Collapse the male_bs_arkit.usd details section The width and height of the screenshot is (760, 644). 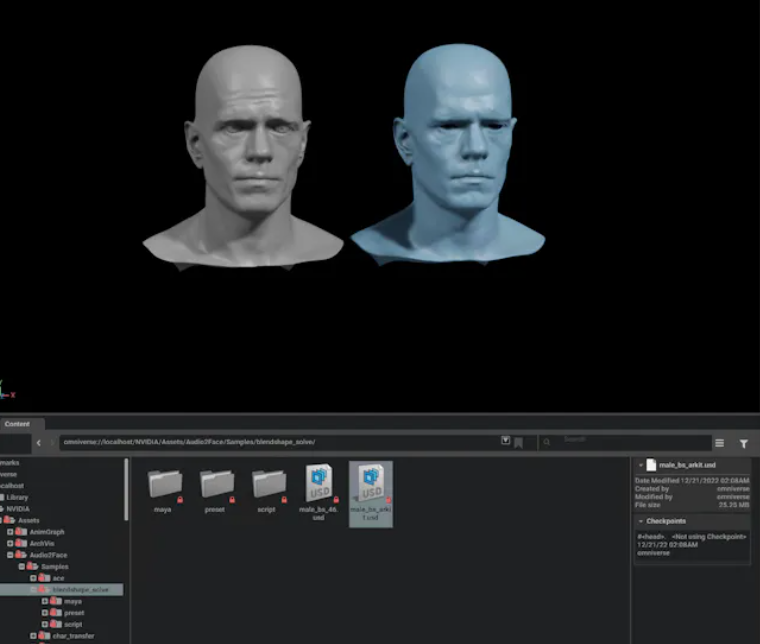(641, 465)
